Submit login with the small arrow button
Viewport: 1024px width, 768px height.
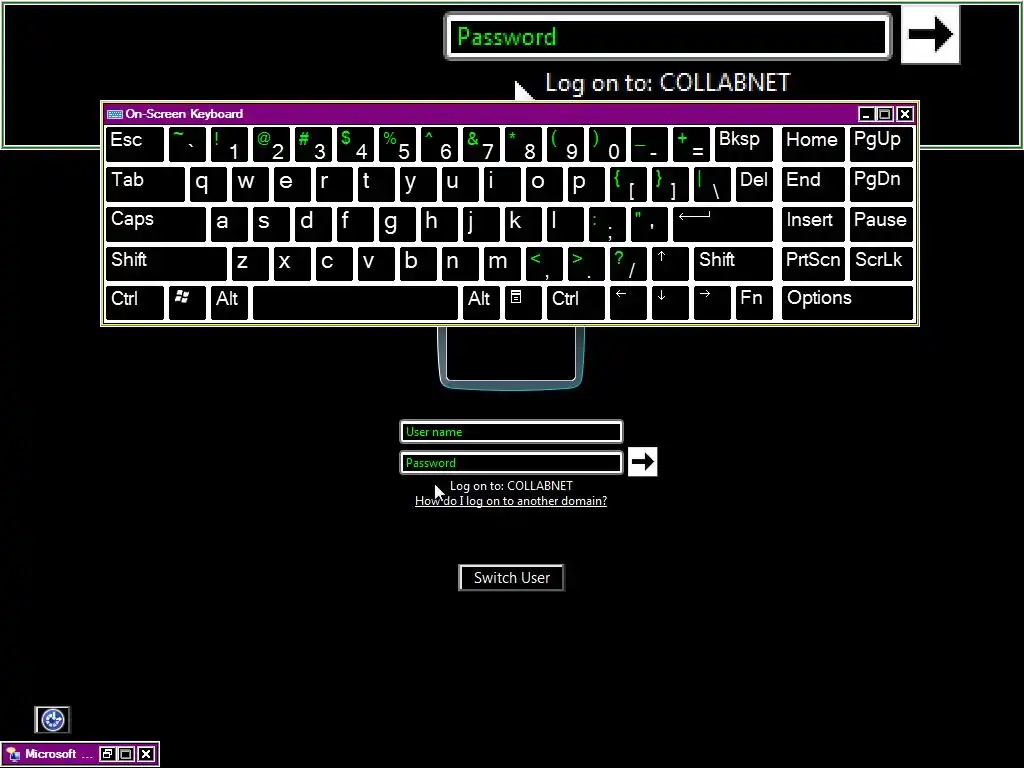[643, 462]
